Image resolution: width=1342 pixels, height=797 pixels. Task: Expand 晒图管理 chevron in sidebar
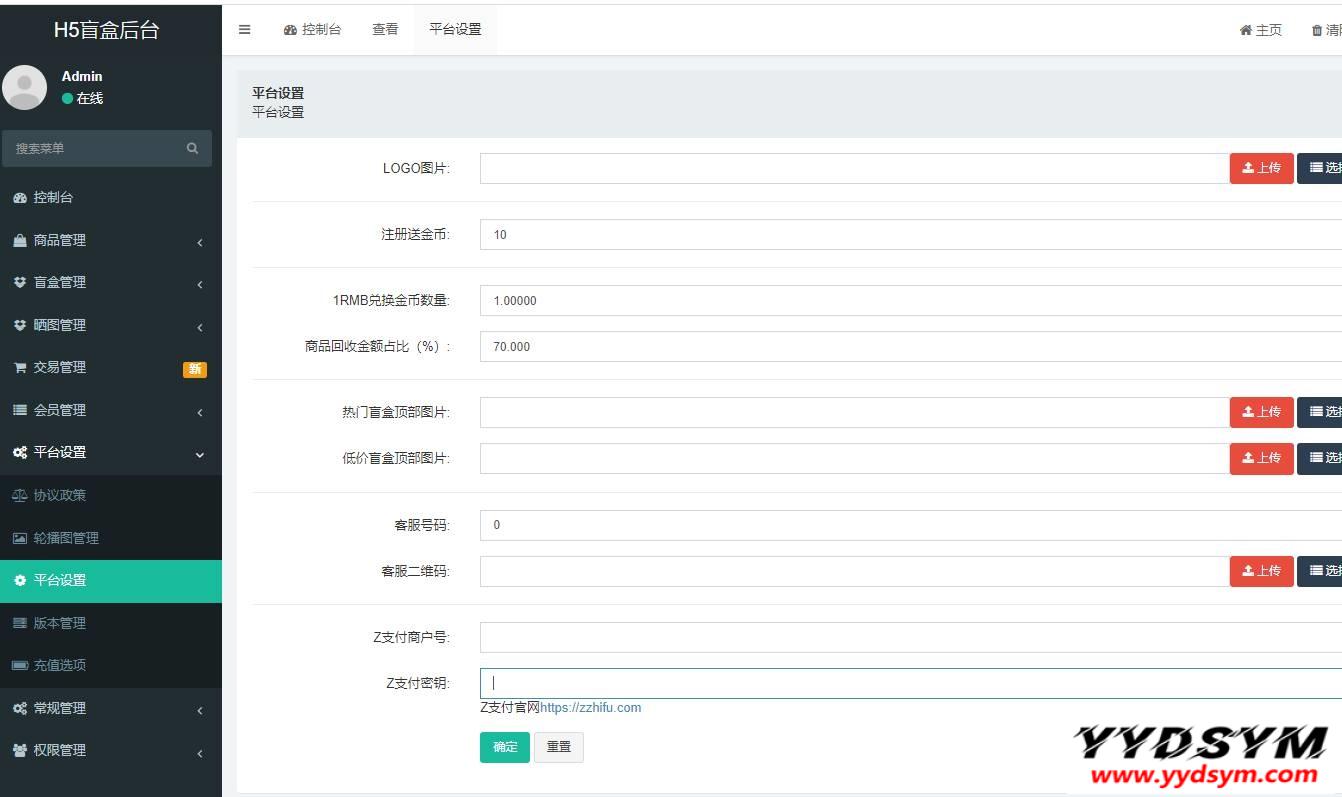click(x=200, y=327)
